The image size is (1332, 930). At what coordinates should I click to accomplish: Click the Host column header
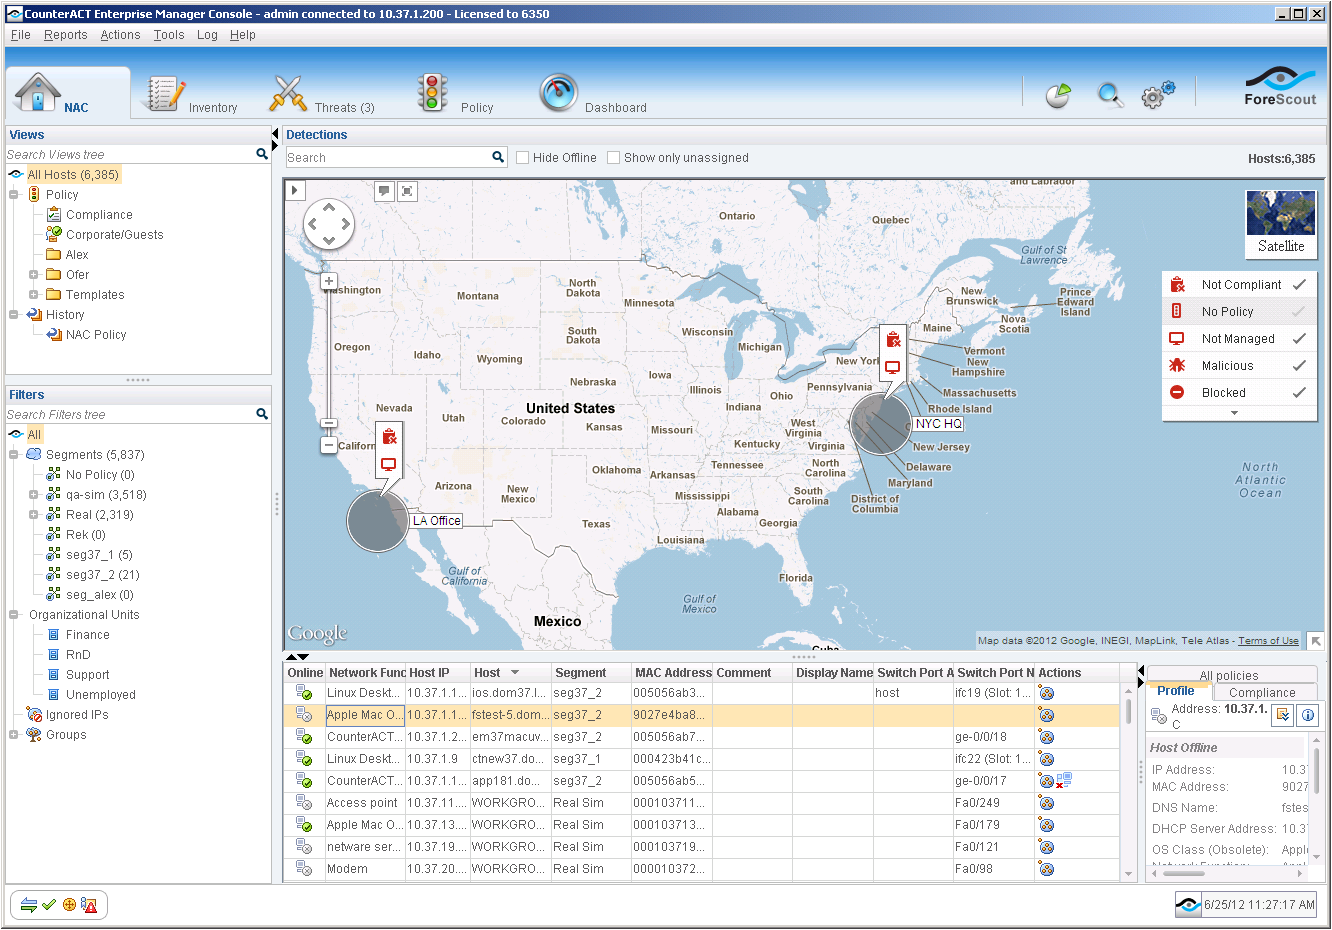click(x=510, y=673)
